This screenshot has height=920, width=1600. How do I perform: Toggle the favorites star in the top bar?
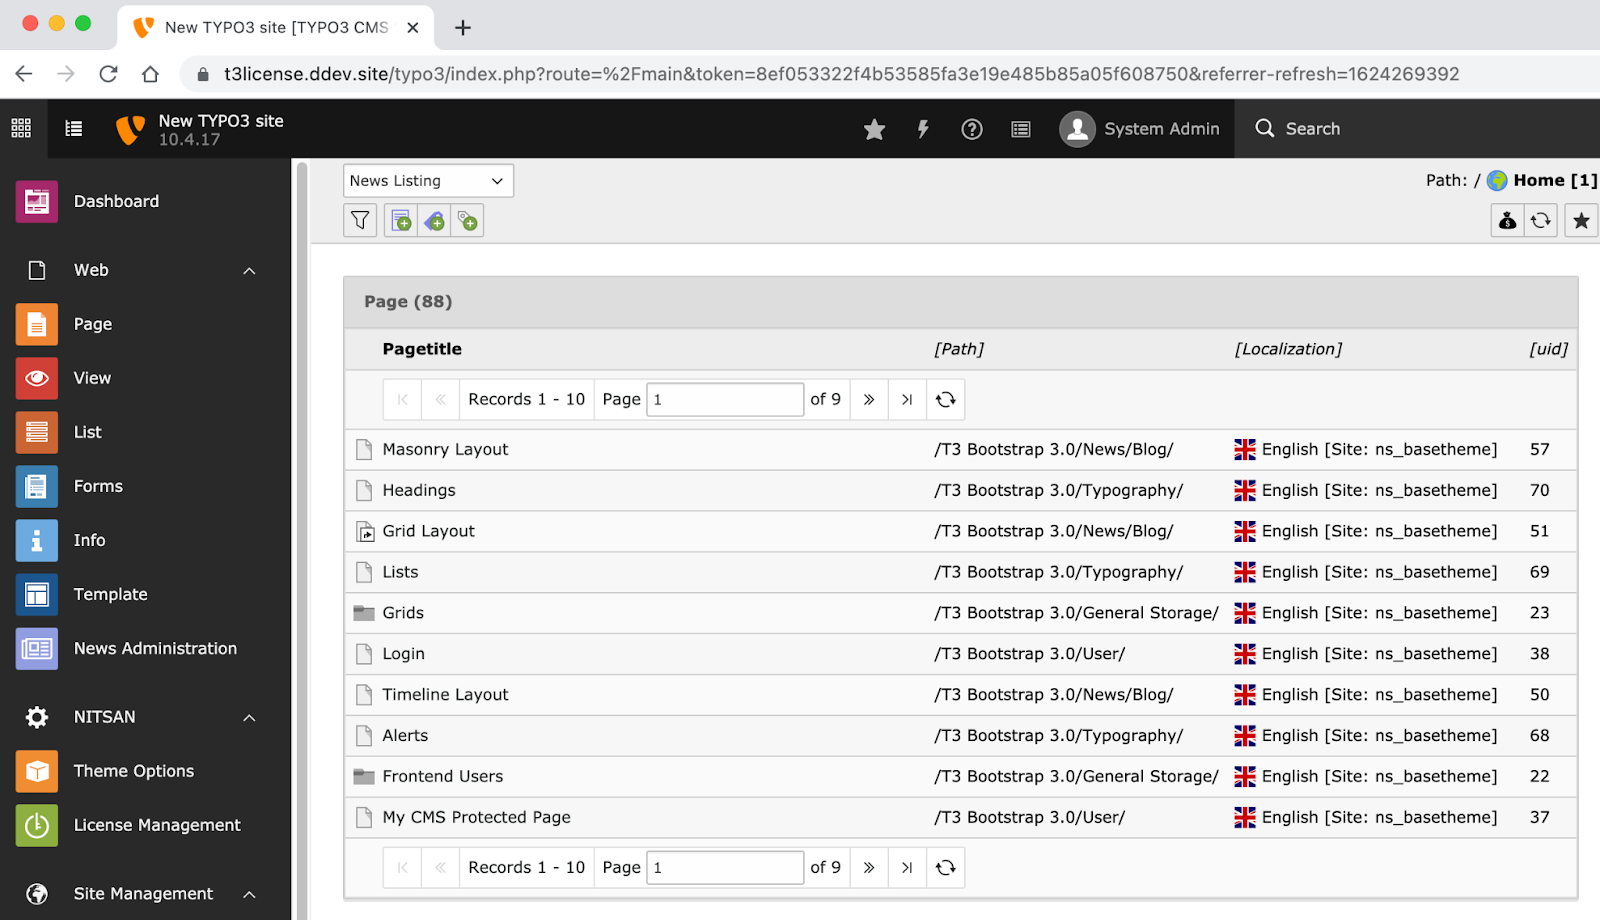[x=874, y=128]
